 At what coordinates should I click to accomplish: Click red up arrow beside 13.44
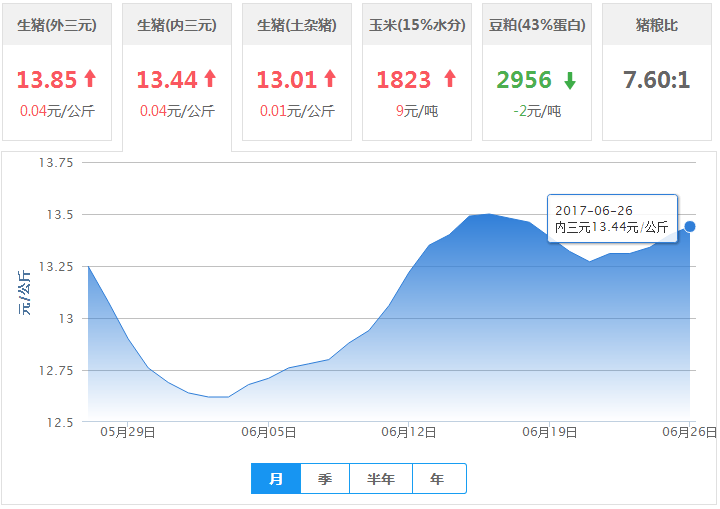coord(210,79)
